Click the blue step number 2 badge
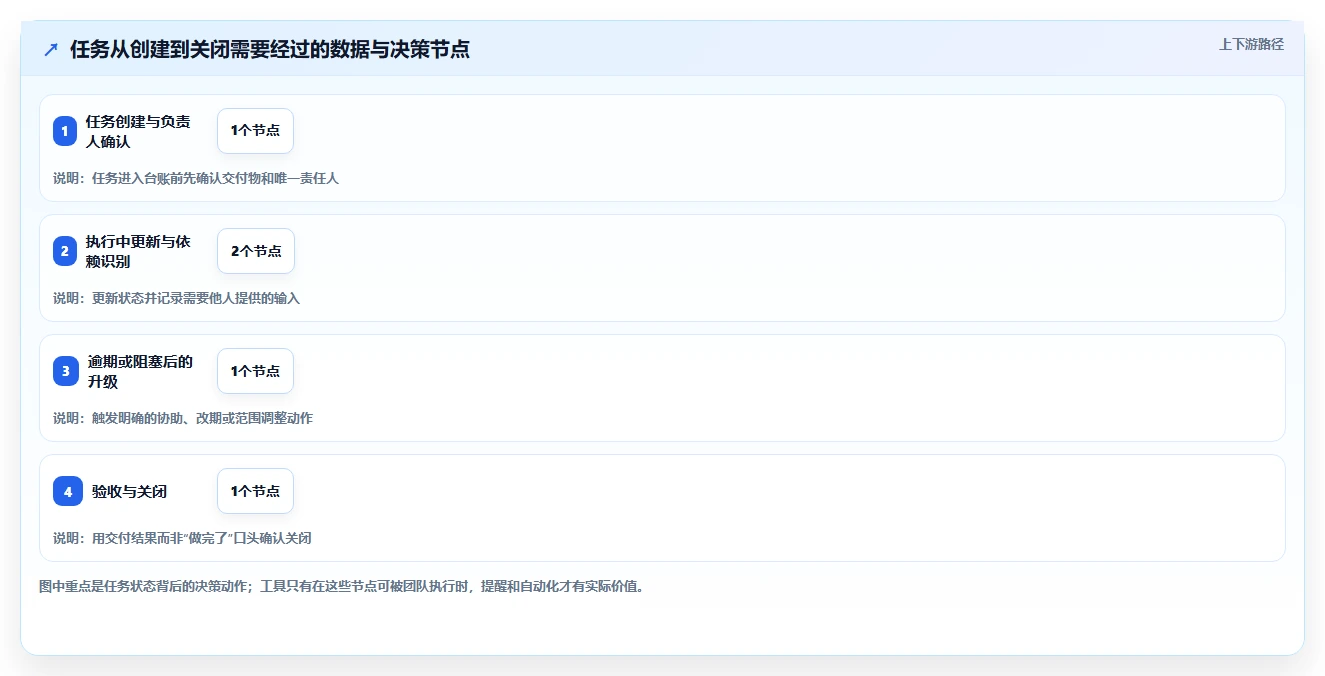1325x676 pixels. point(65,251)
